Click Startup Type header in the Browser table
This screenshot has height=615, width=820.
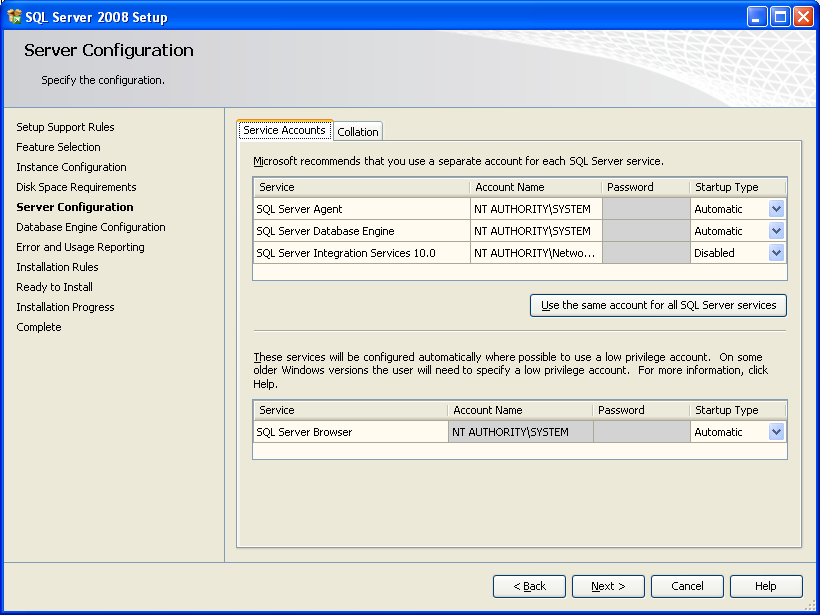click(738, 410)
